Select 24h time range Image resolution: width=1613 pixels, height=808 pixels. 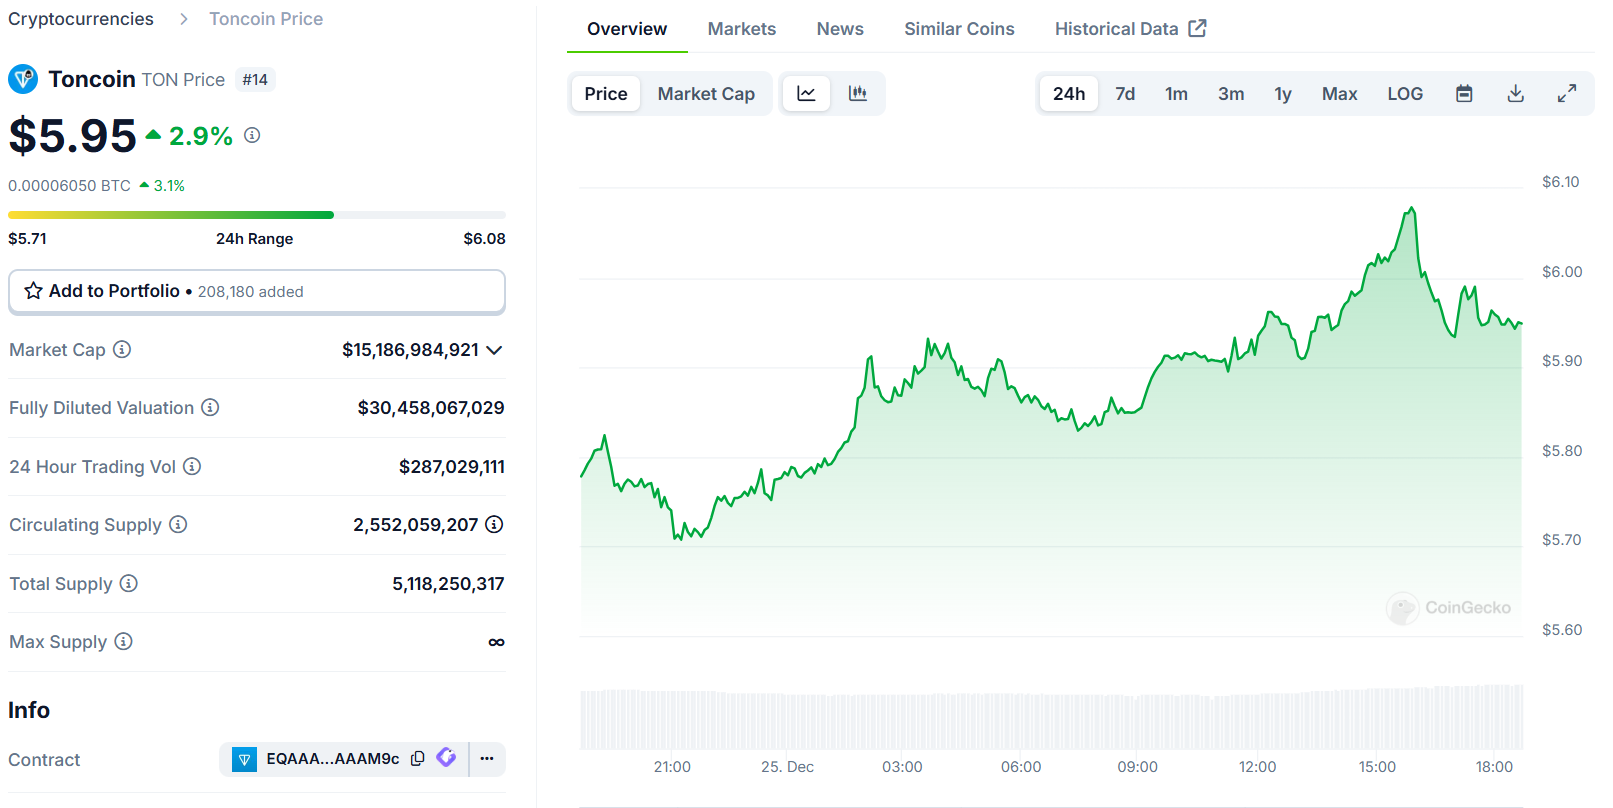(1069, 93)
